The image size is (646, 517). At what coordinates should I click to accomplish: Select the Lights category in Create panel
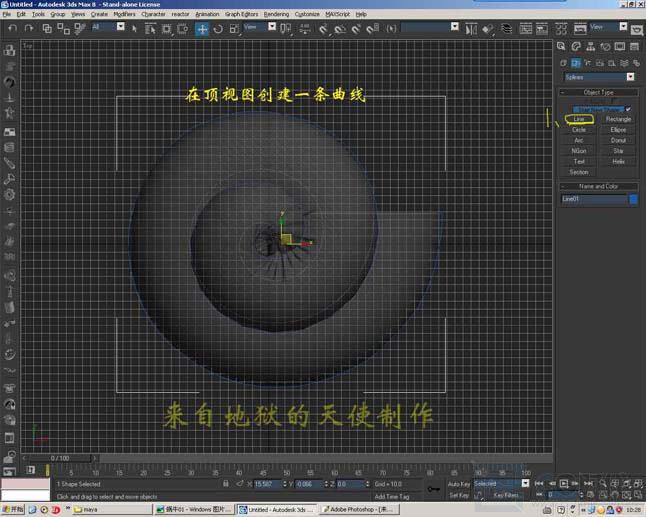click(587, 63)
